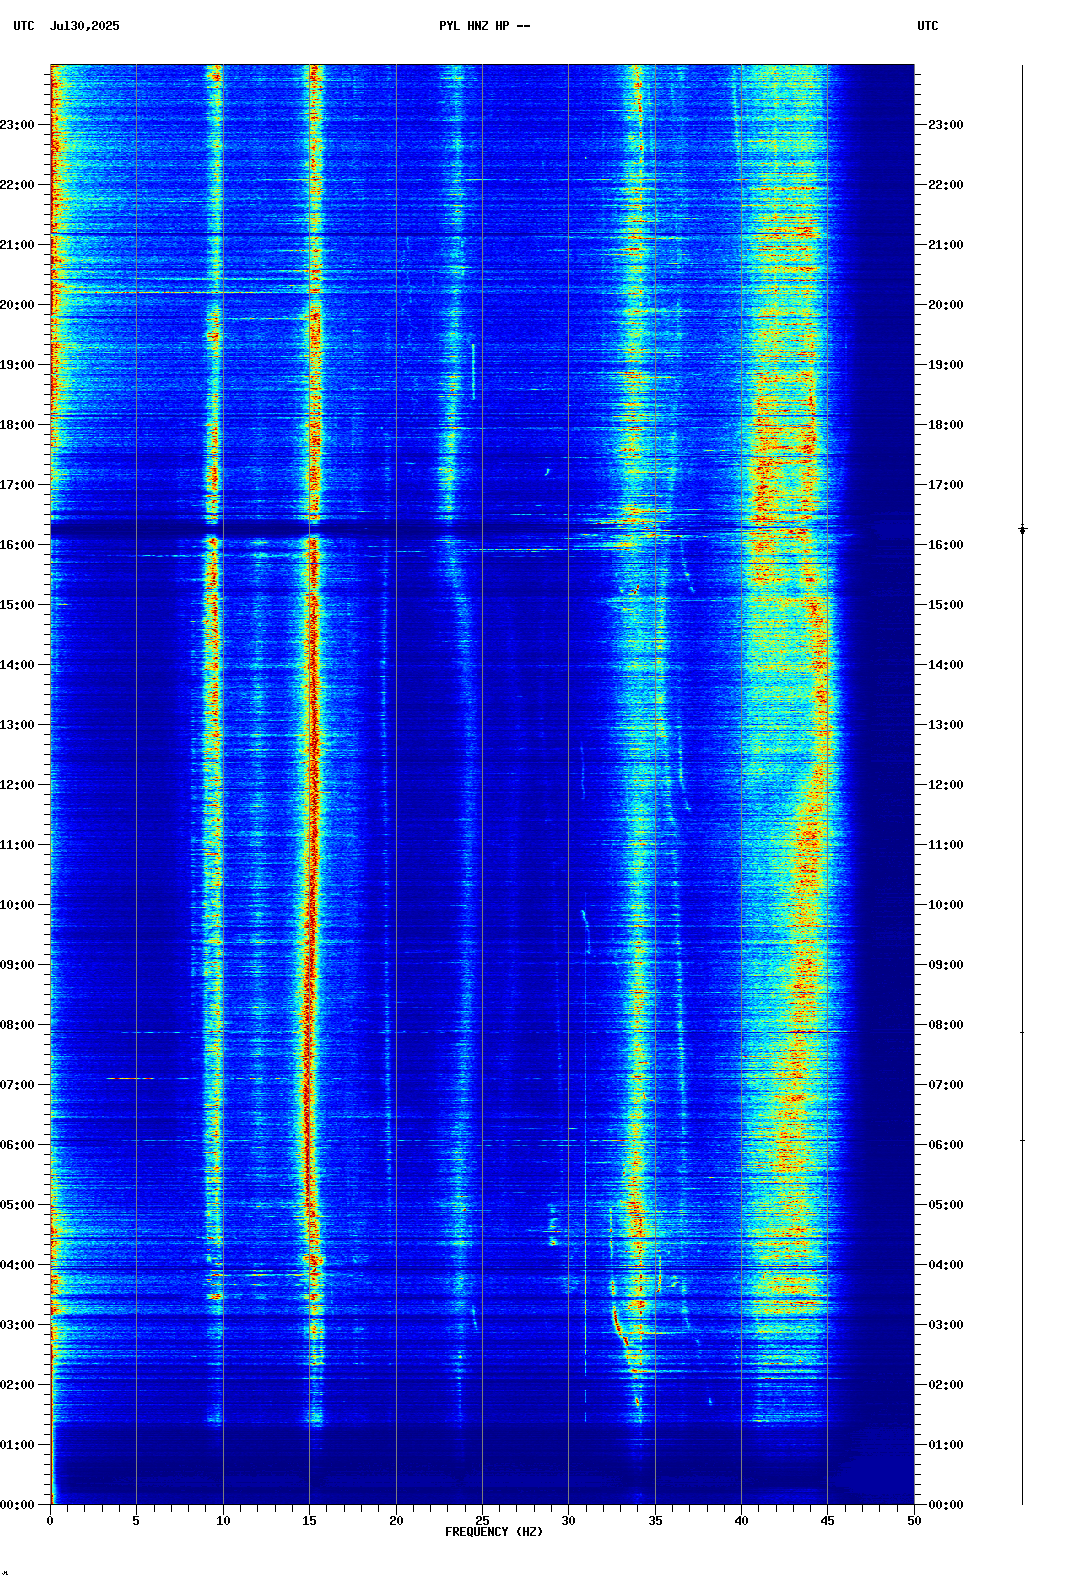Click the 40 Hz frequency axis label
Image resolution: width=1066 pixels, height=1584 pixels.
741,1521
